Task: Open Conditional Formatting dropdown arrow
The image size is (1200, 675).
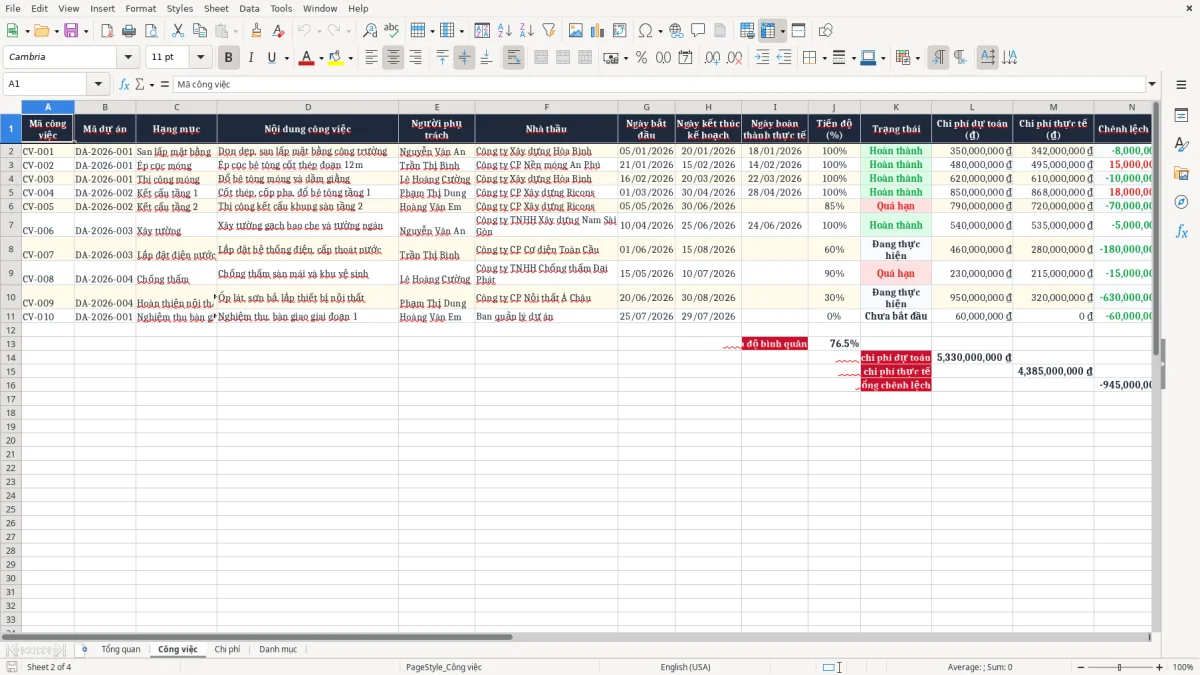Action: coord(917,58)
